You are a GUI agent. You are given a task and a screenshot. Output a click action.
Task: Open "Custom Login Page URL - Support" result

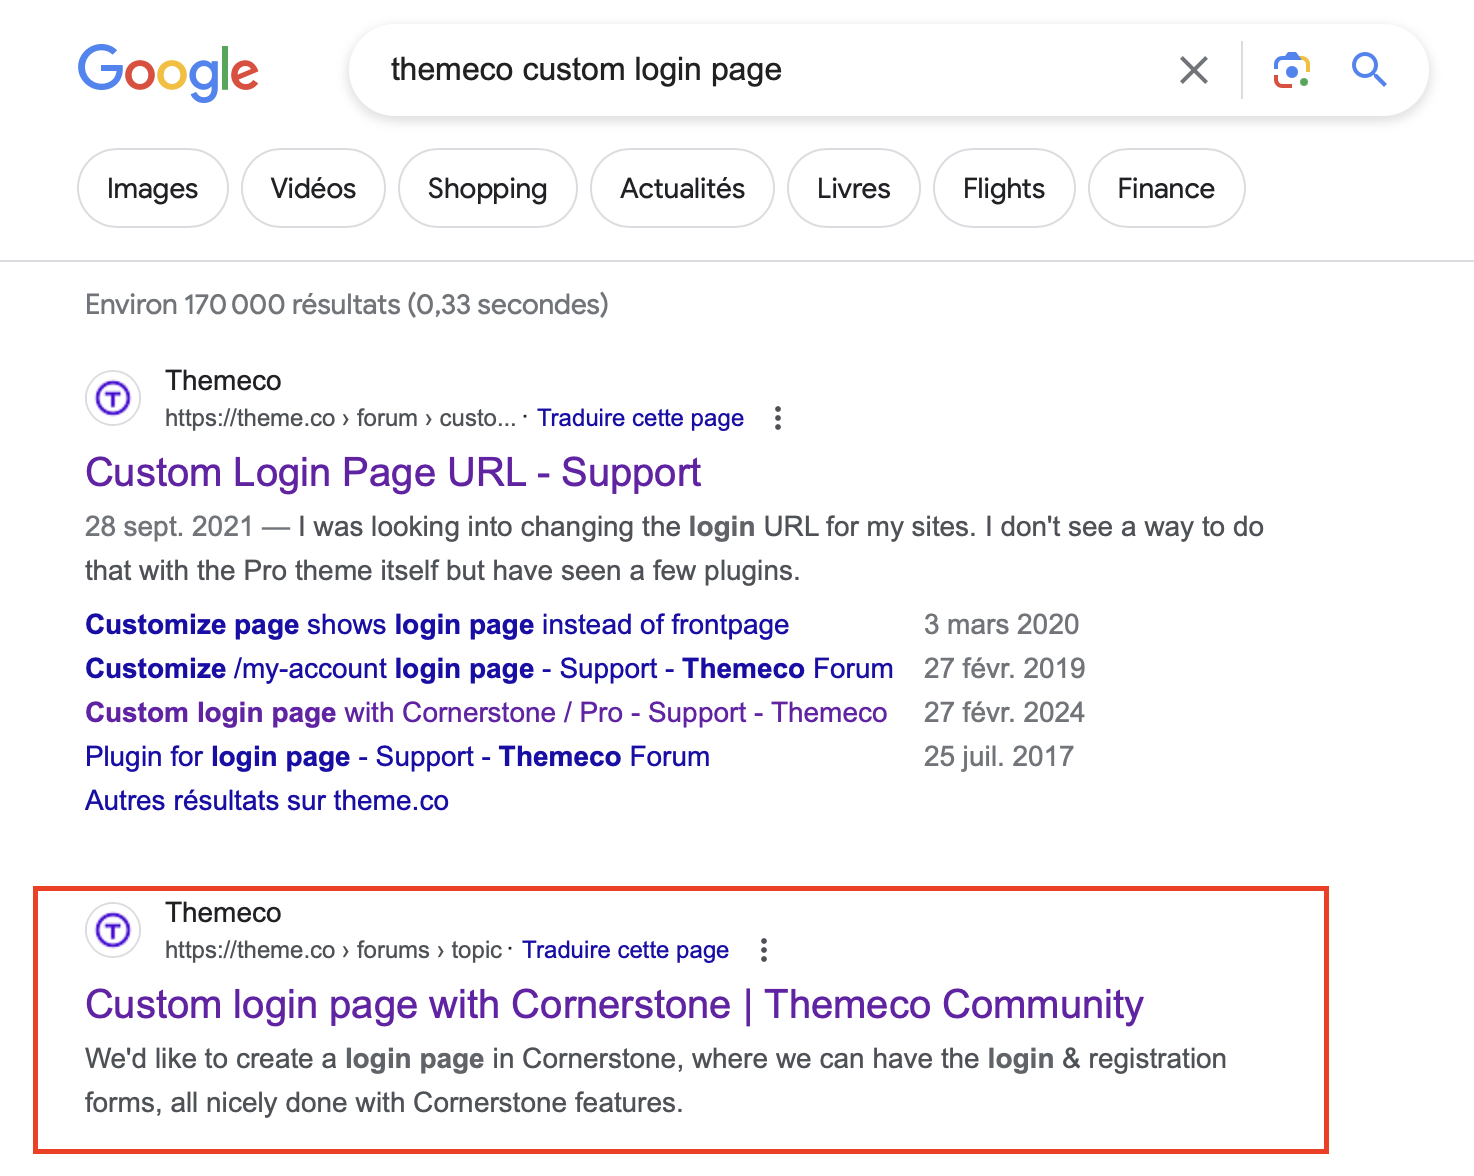pyautogui.click(x=393, y=472)
